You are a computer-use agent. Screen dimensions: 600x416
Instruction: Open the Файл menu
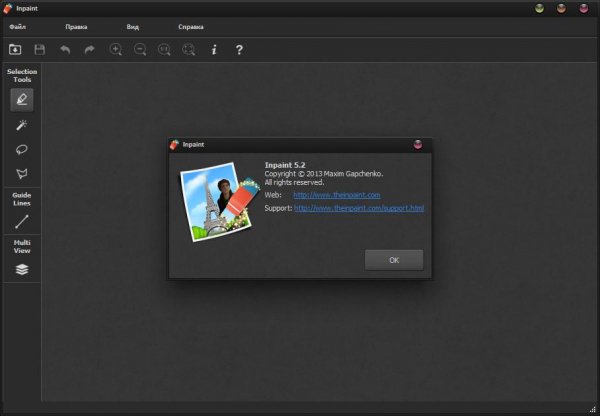coord(18,27)
